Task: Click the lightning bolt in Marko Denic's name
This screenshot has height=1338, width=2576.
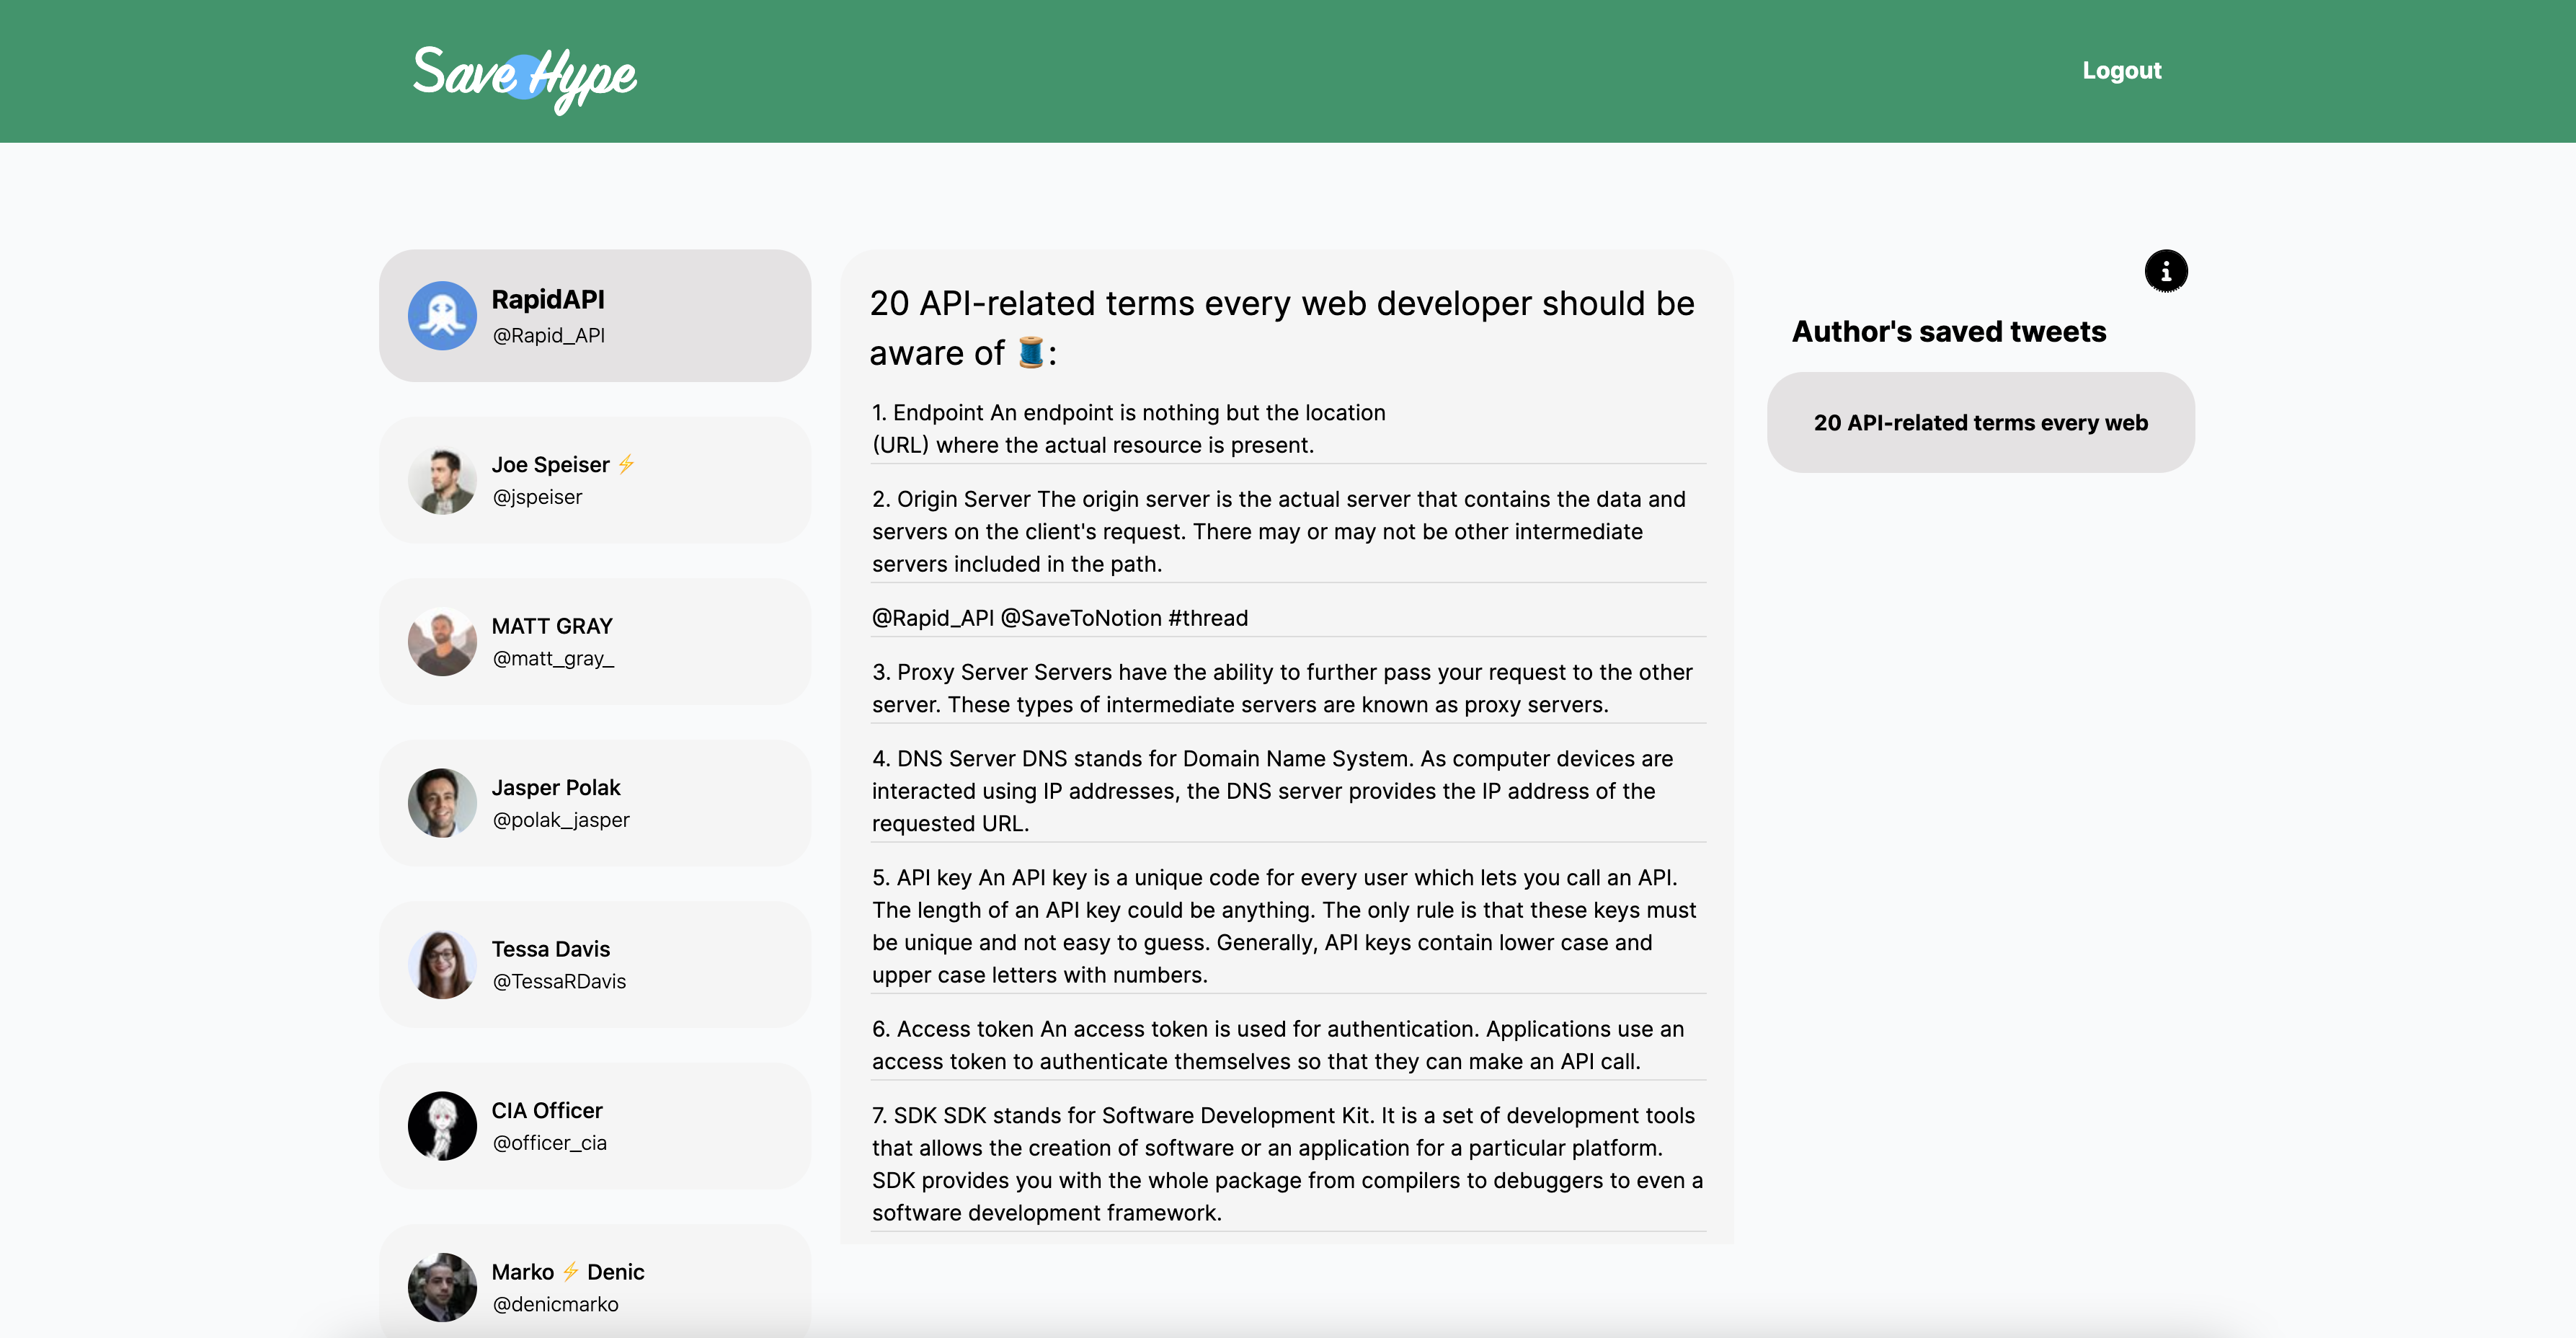Action: (x=570, y=1271)
